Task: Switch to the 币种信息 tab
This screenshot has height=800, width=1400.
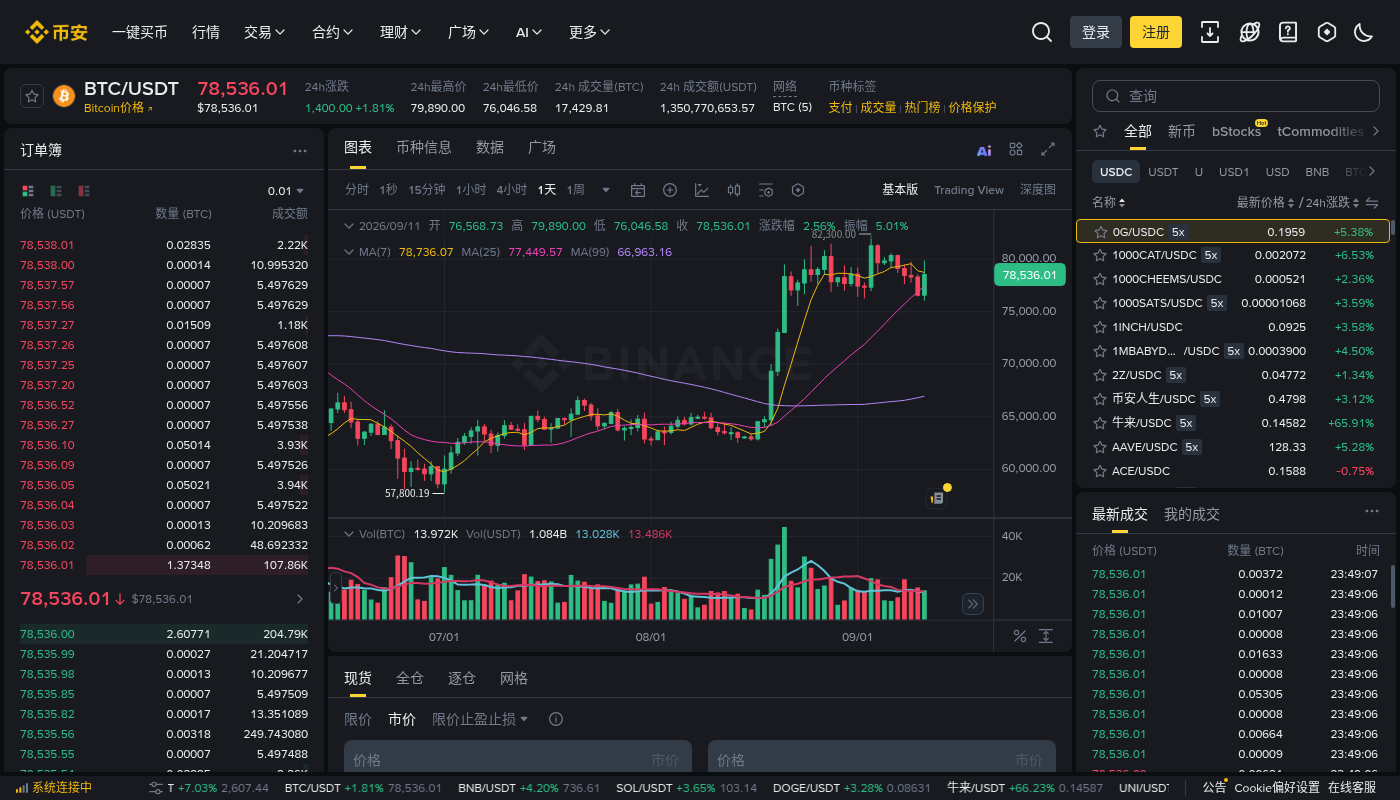Action: click(x=424, y=148)
